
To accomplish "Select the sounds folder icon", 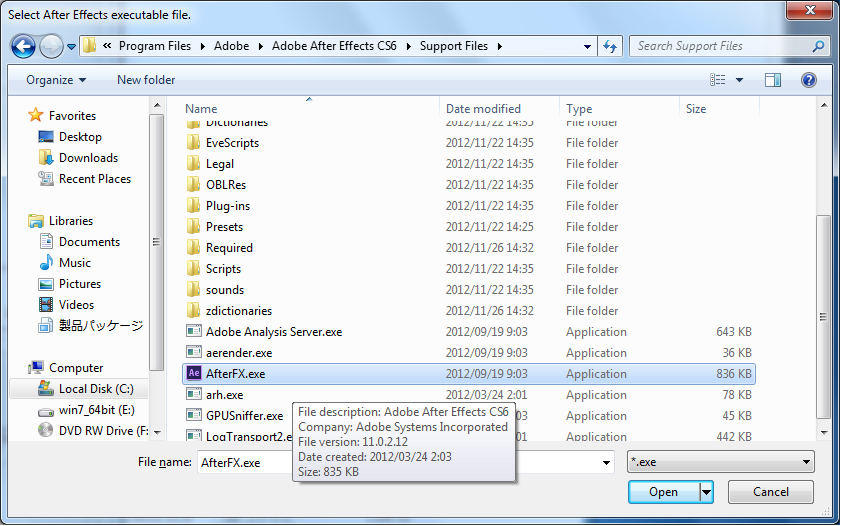I will coord(193,290).
